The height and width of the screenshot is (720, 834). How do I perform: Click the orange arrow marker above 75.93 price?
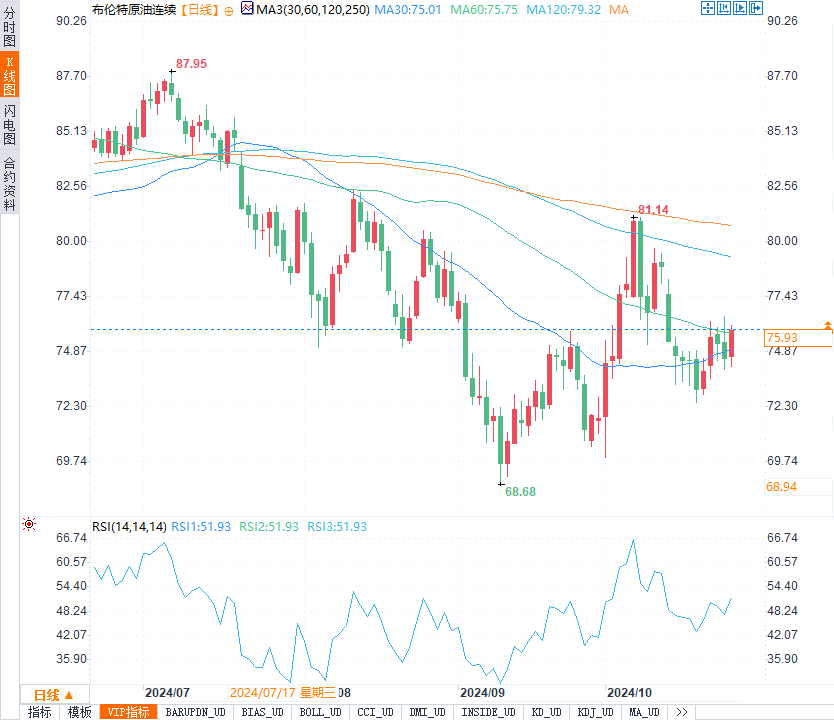point(827,326)
